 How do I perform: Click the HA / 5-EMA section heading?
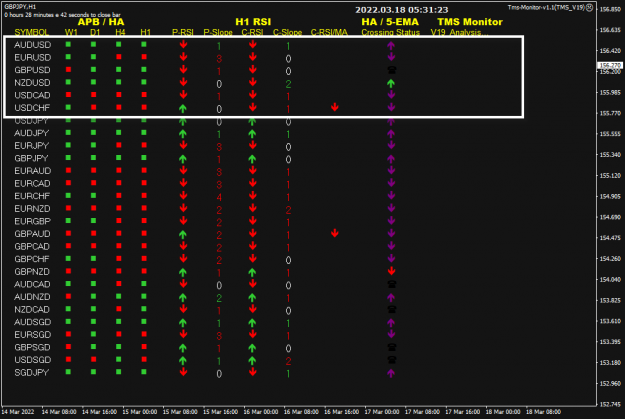[390, 22]
